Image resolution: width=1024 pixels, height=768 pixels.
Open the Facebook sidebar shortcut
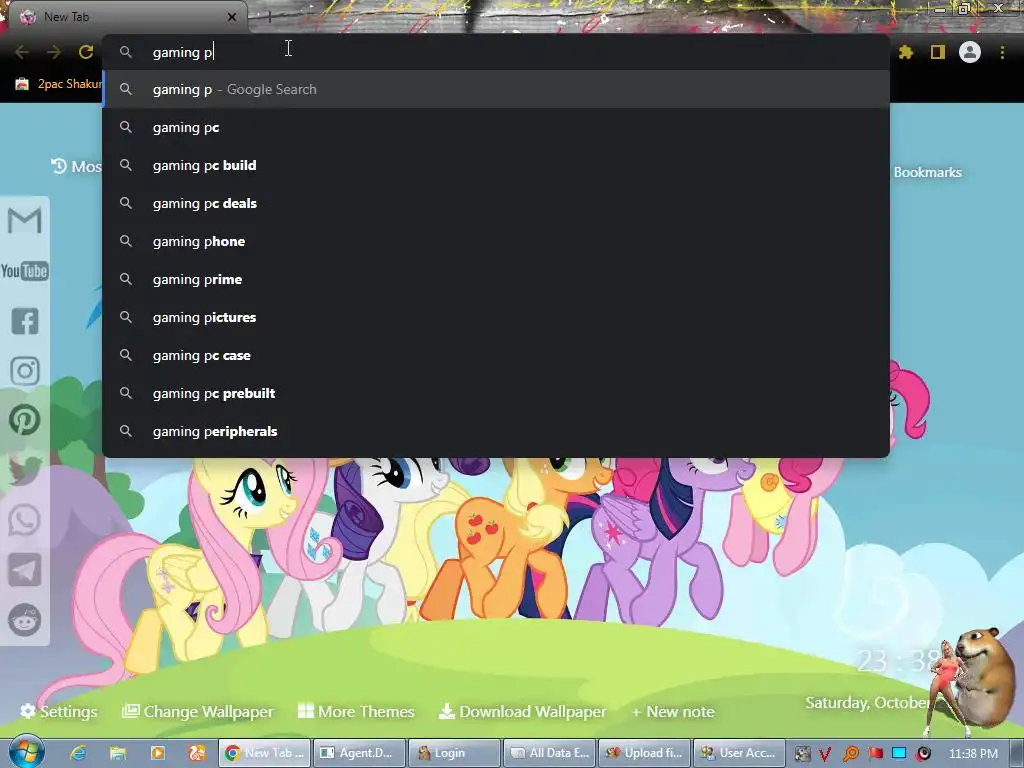click(x=25, y=321)
